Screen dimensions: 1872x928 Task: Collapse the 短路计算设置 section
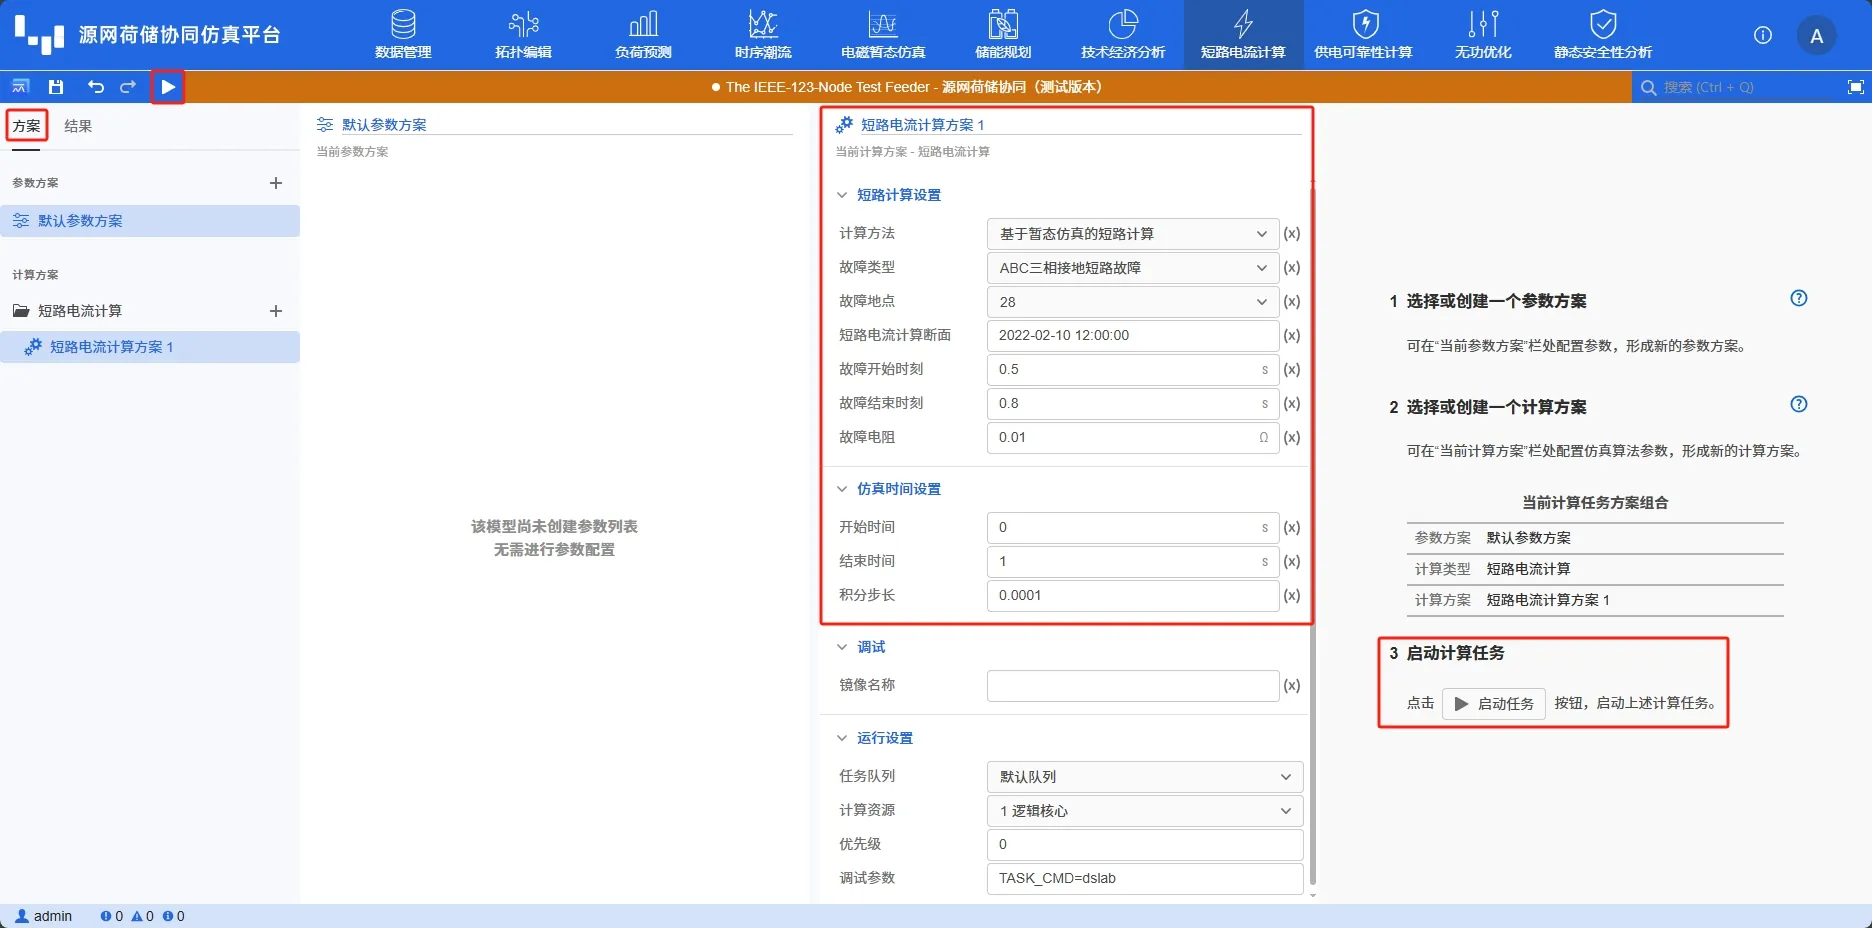[x=842, y=195]
